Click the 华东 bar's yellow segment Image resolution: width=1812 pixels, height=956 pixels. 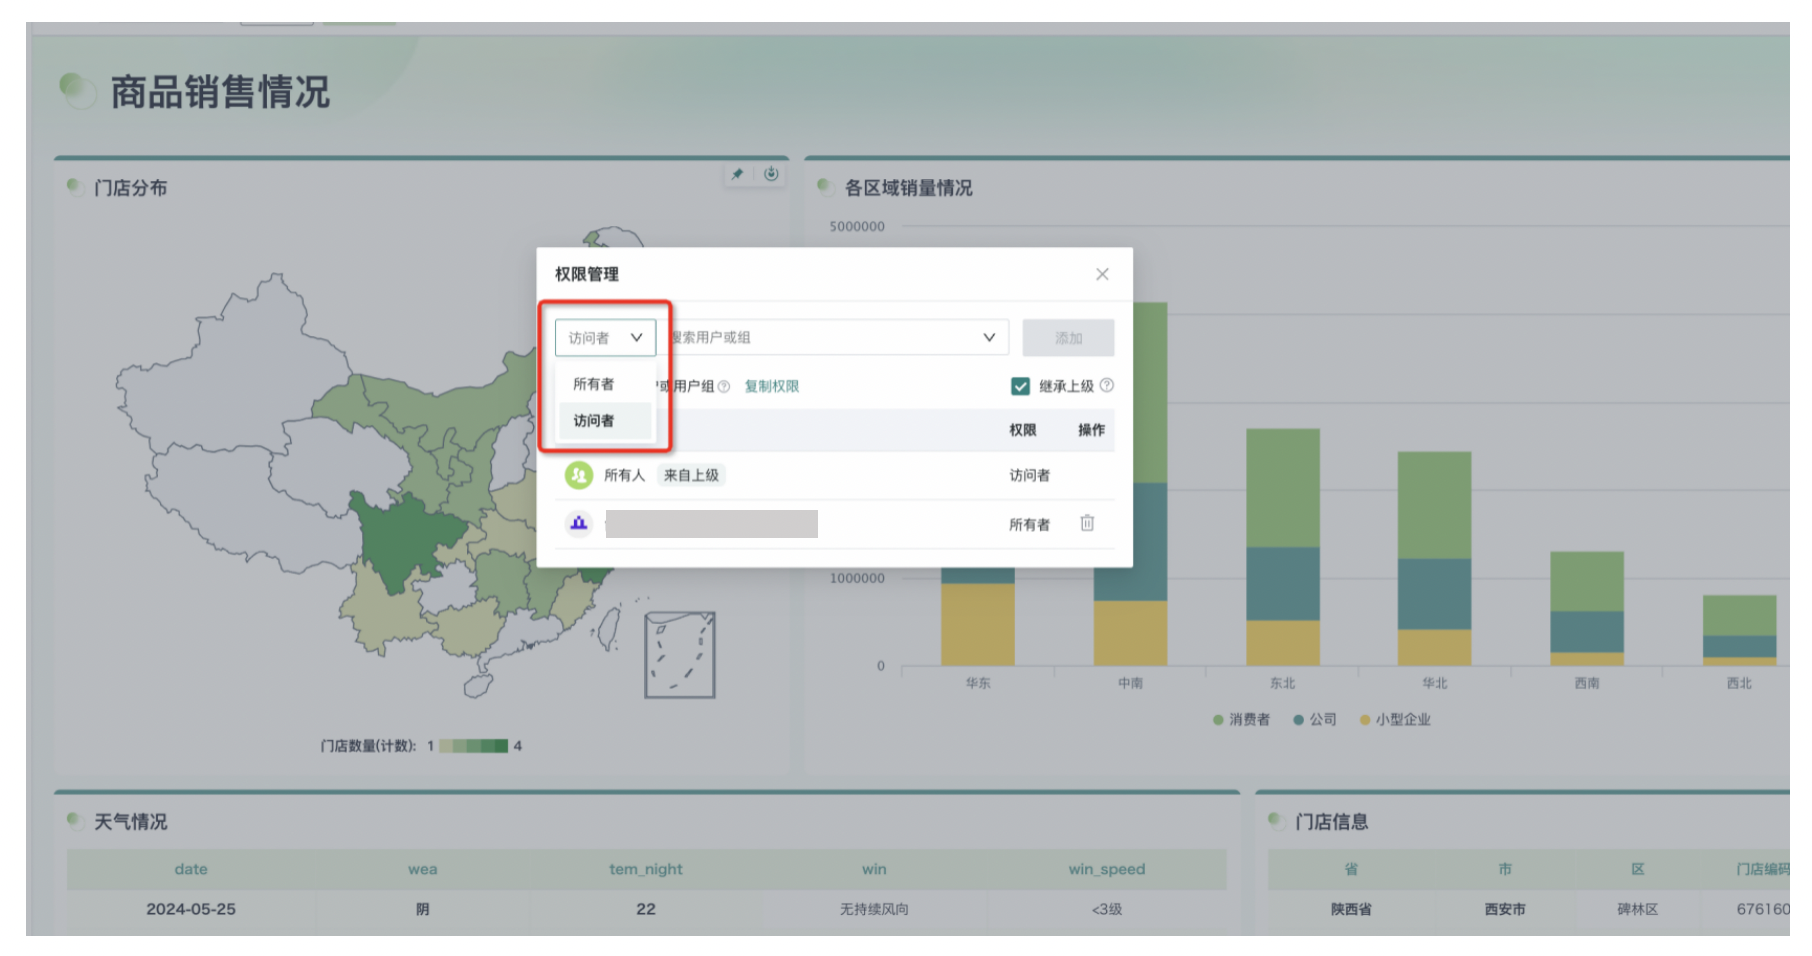click(978, 624)
